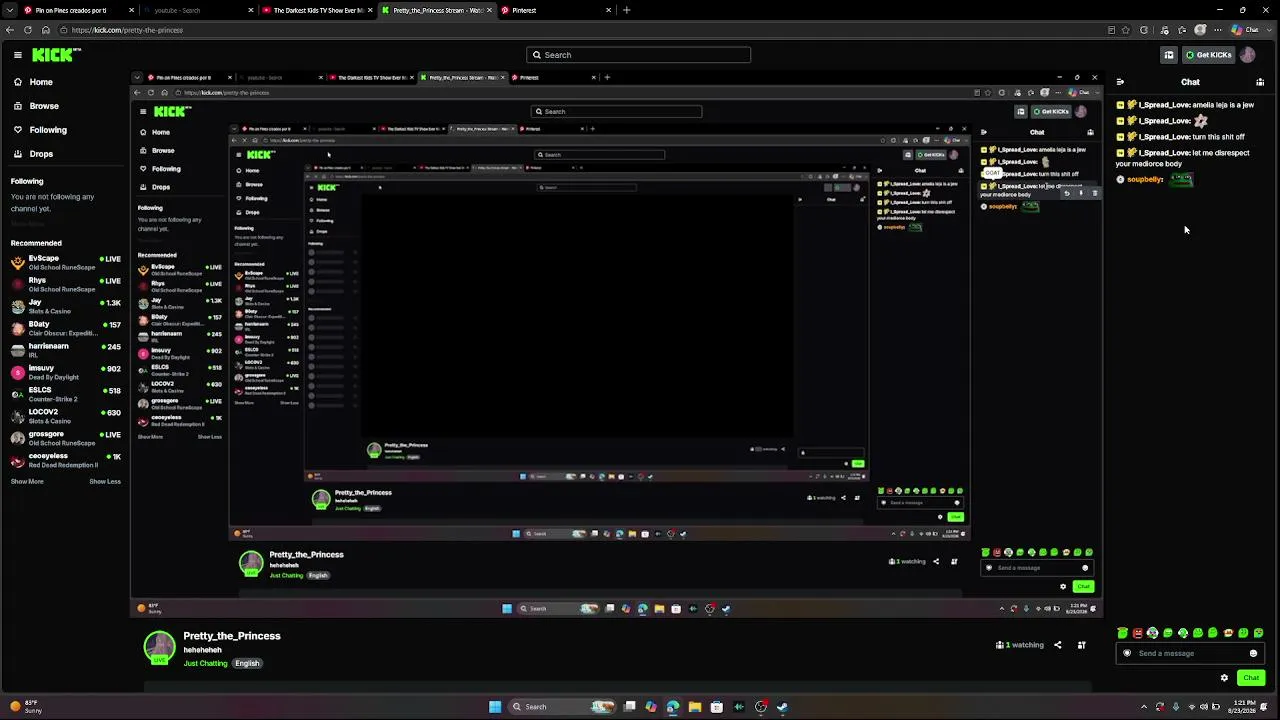Open chat settings gear
This screenshot has height=720, width=1280.
tap(1224, 678)
